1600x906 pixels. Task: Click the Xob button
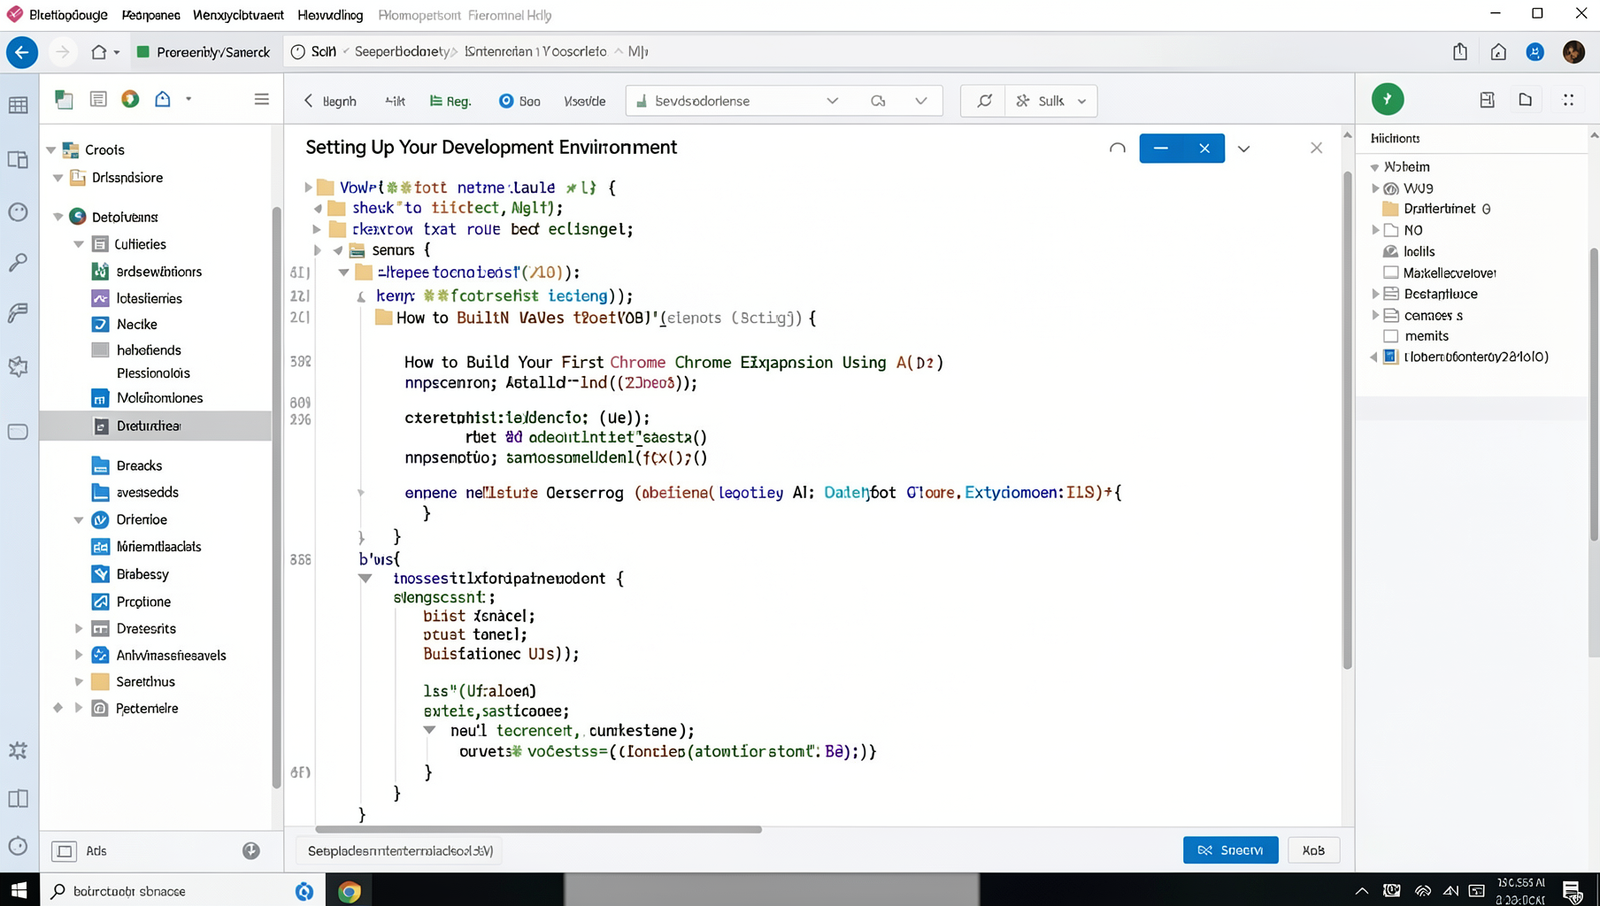point(1313,850)
